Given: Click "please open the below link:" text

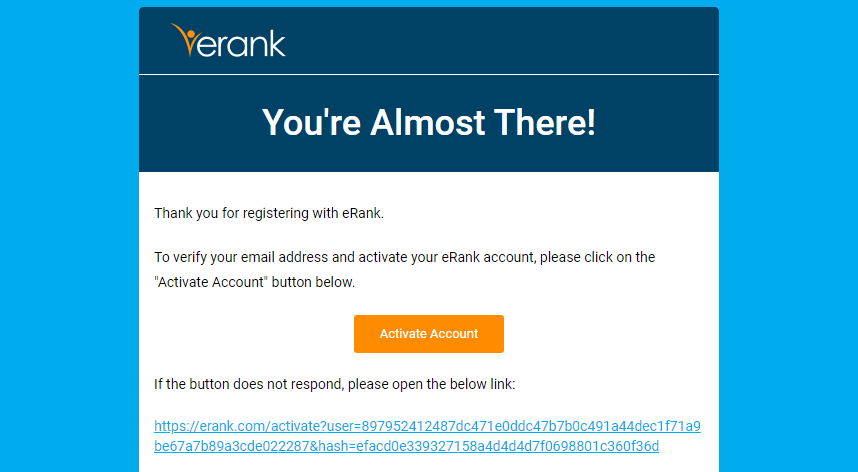Looking at the screenshot, I should point(431,384).
